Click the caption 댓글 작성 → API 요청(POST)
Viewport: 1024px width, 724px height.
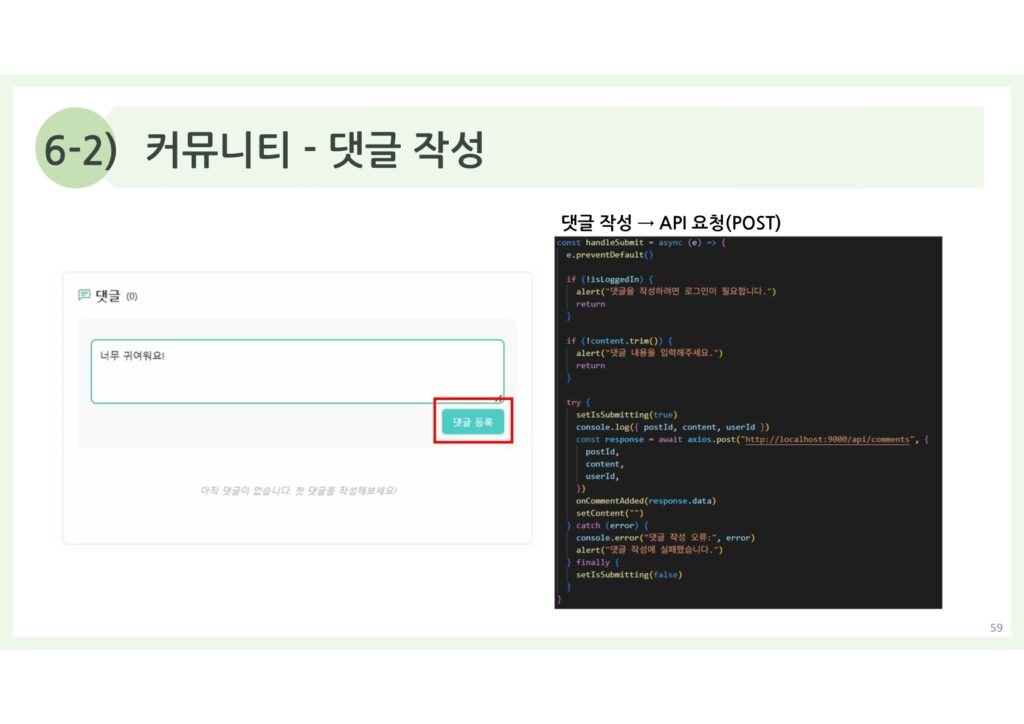pyautogui.click(x=671, y=223)
